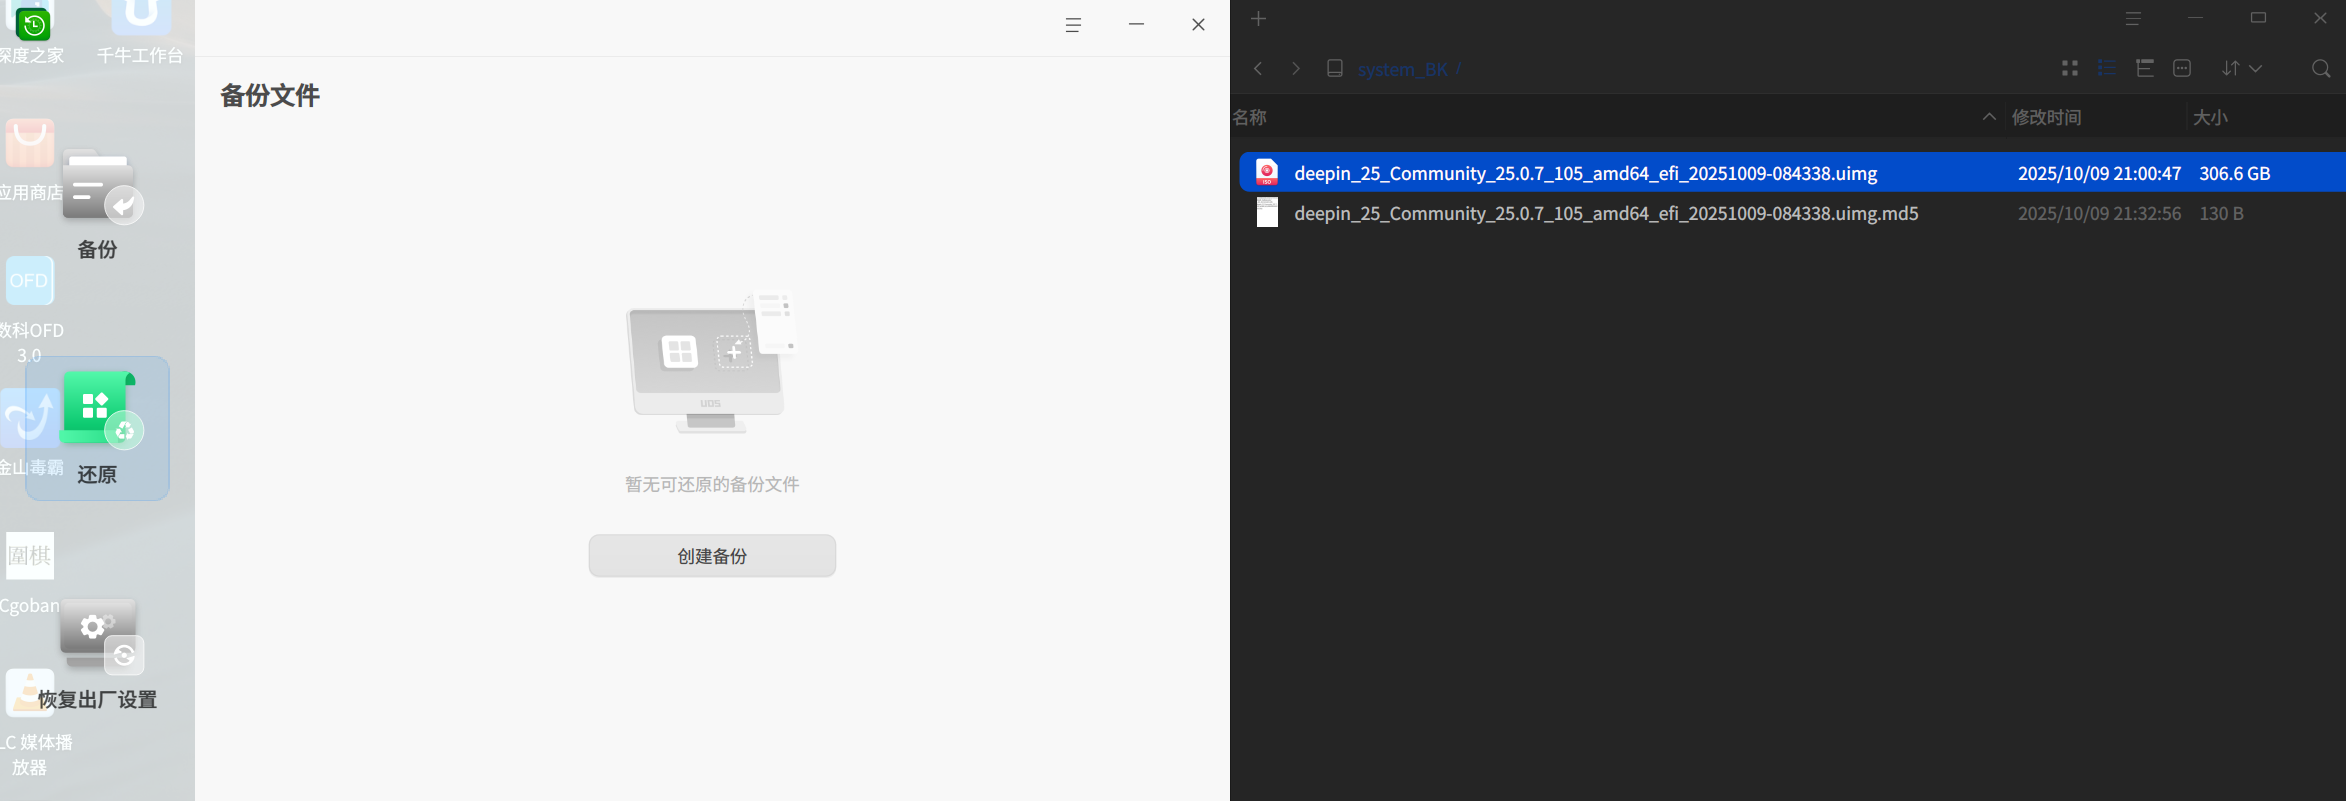Click the 2025/10/09 21:32:56 modified time
The image size is (2346, 801).
pyautogui.click(x=2099, y=213)
